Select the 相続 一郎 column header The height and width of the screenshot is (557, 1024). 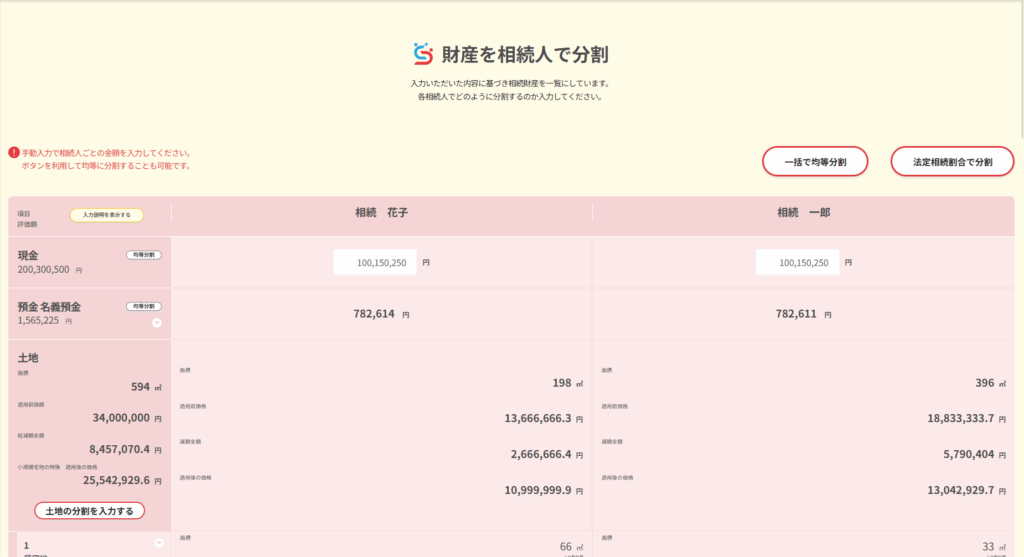[x=803, y=213]
